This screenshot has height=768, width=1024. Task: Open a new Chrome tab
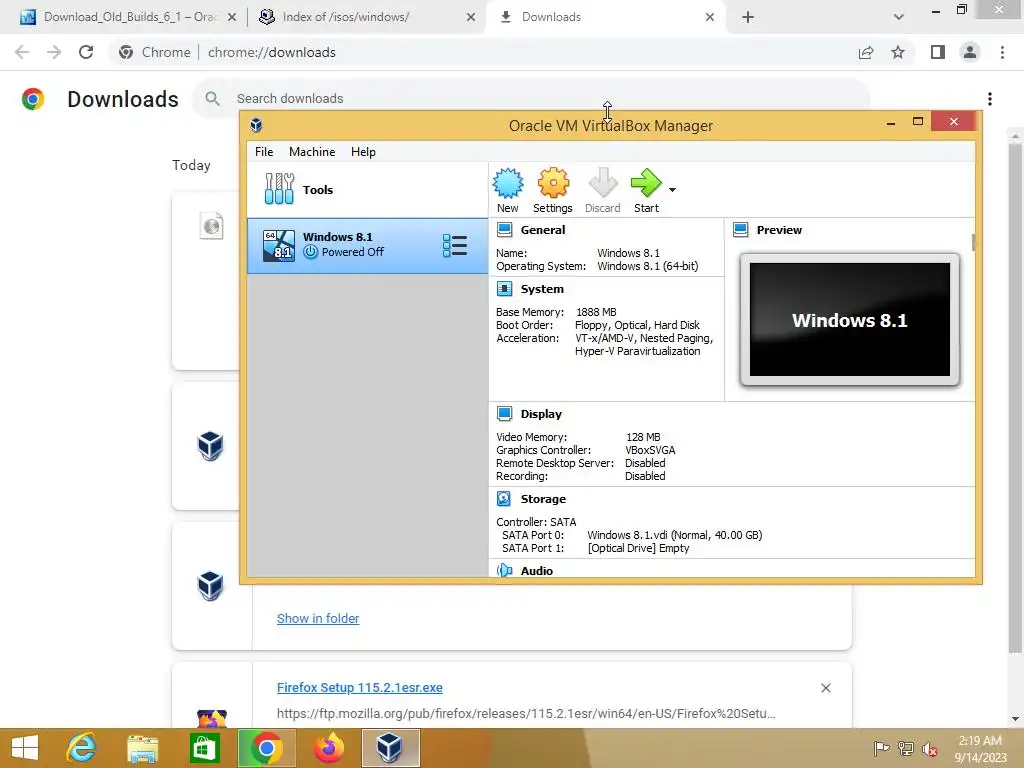748,17
